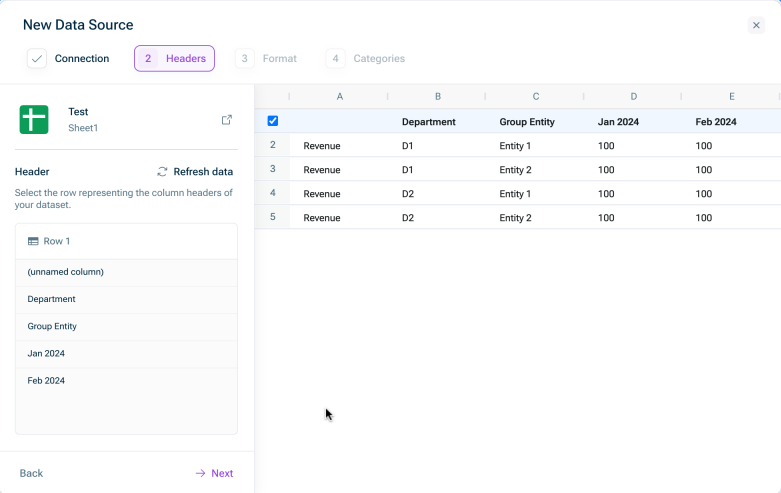Go to the Headers step tab

coord(174,59)
